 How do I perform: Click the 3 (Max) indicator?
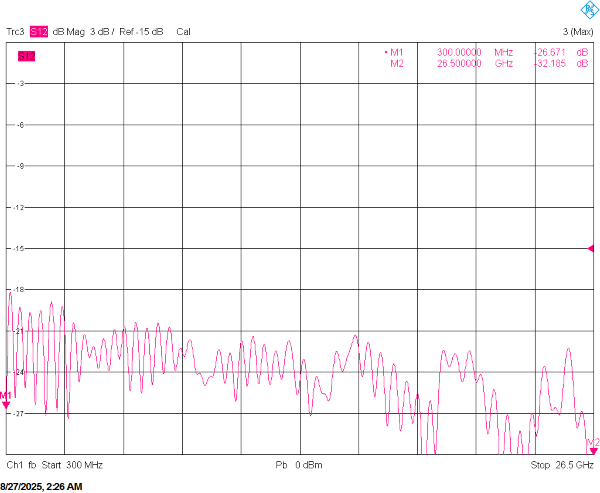(x=578, y=32)
